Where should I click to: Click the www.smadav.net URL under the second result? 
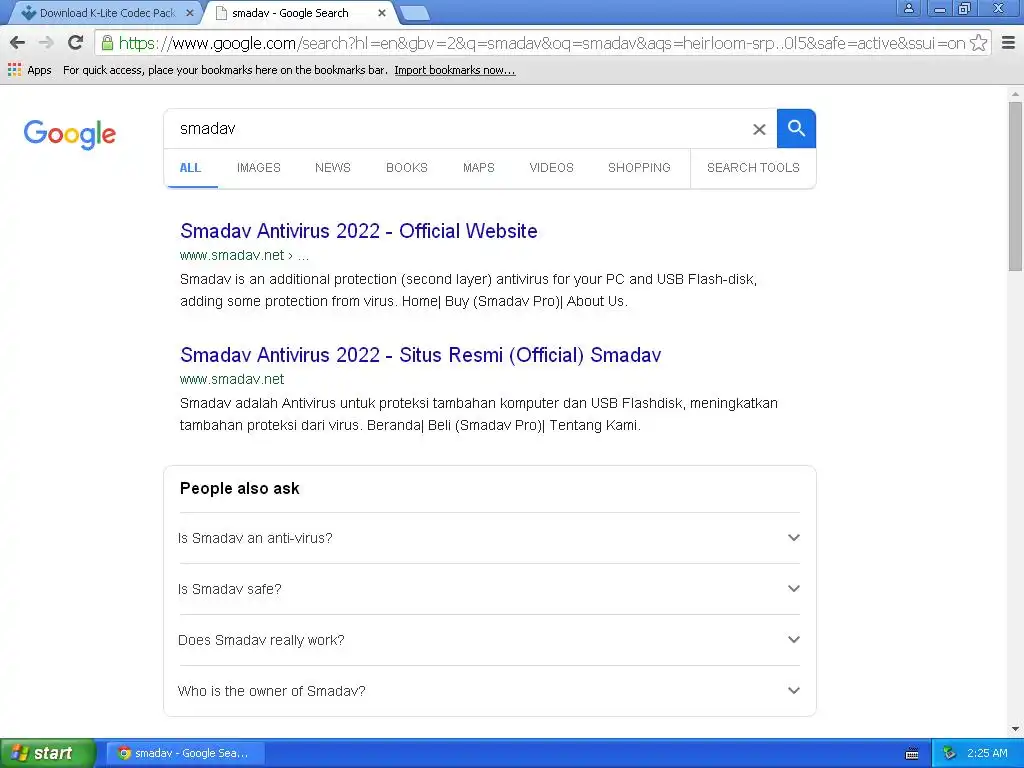click(x=232, y=379)
